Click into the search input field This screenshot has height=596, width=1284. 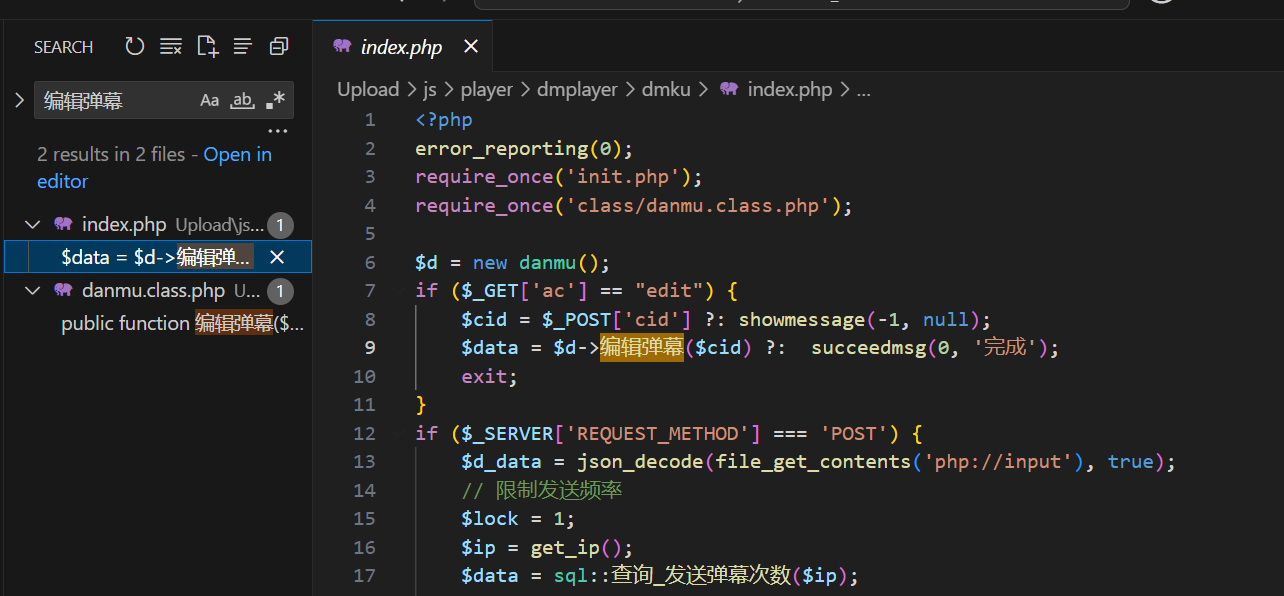(x=115, y=100)
